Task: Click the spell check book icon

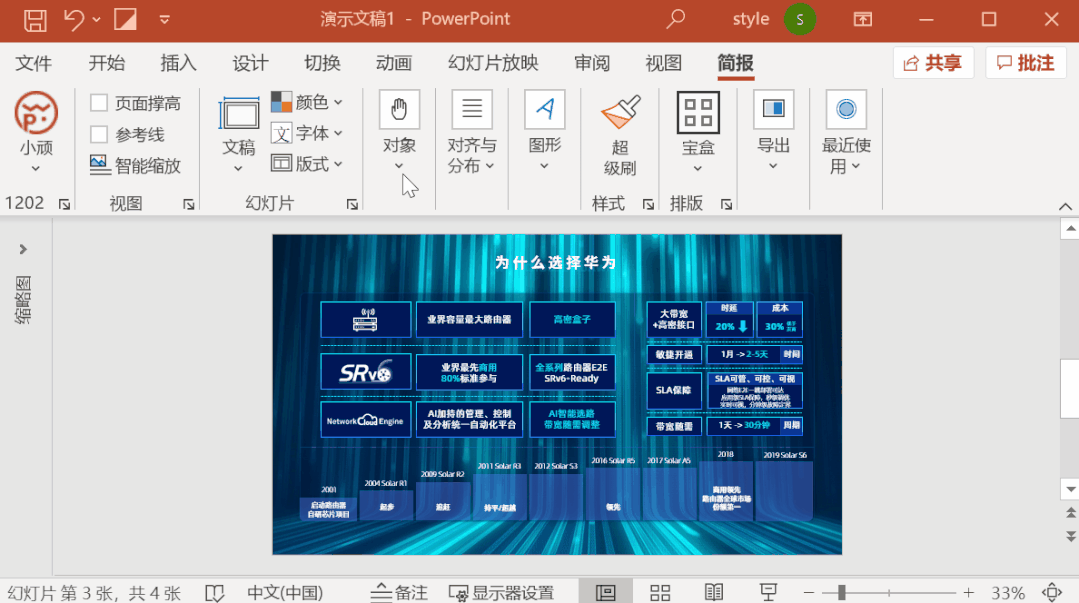Action: pyautogui.click(x=215, y=593)
